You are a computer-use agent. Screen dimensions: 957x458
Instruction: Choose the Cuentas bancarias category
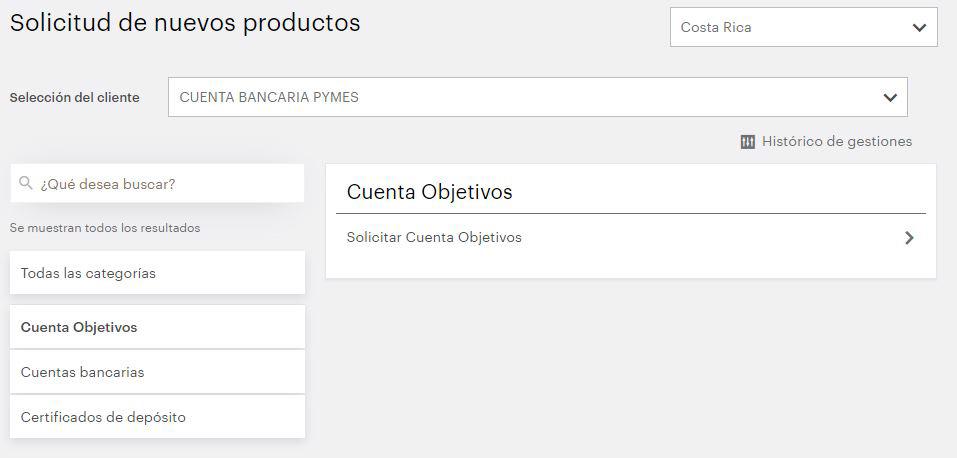tap(157, 372)
